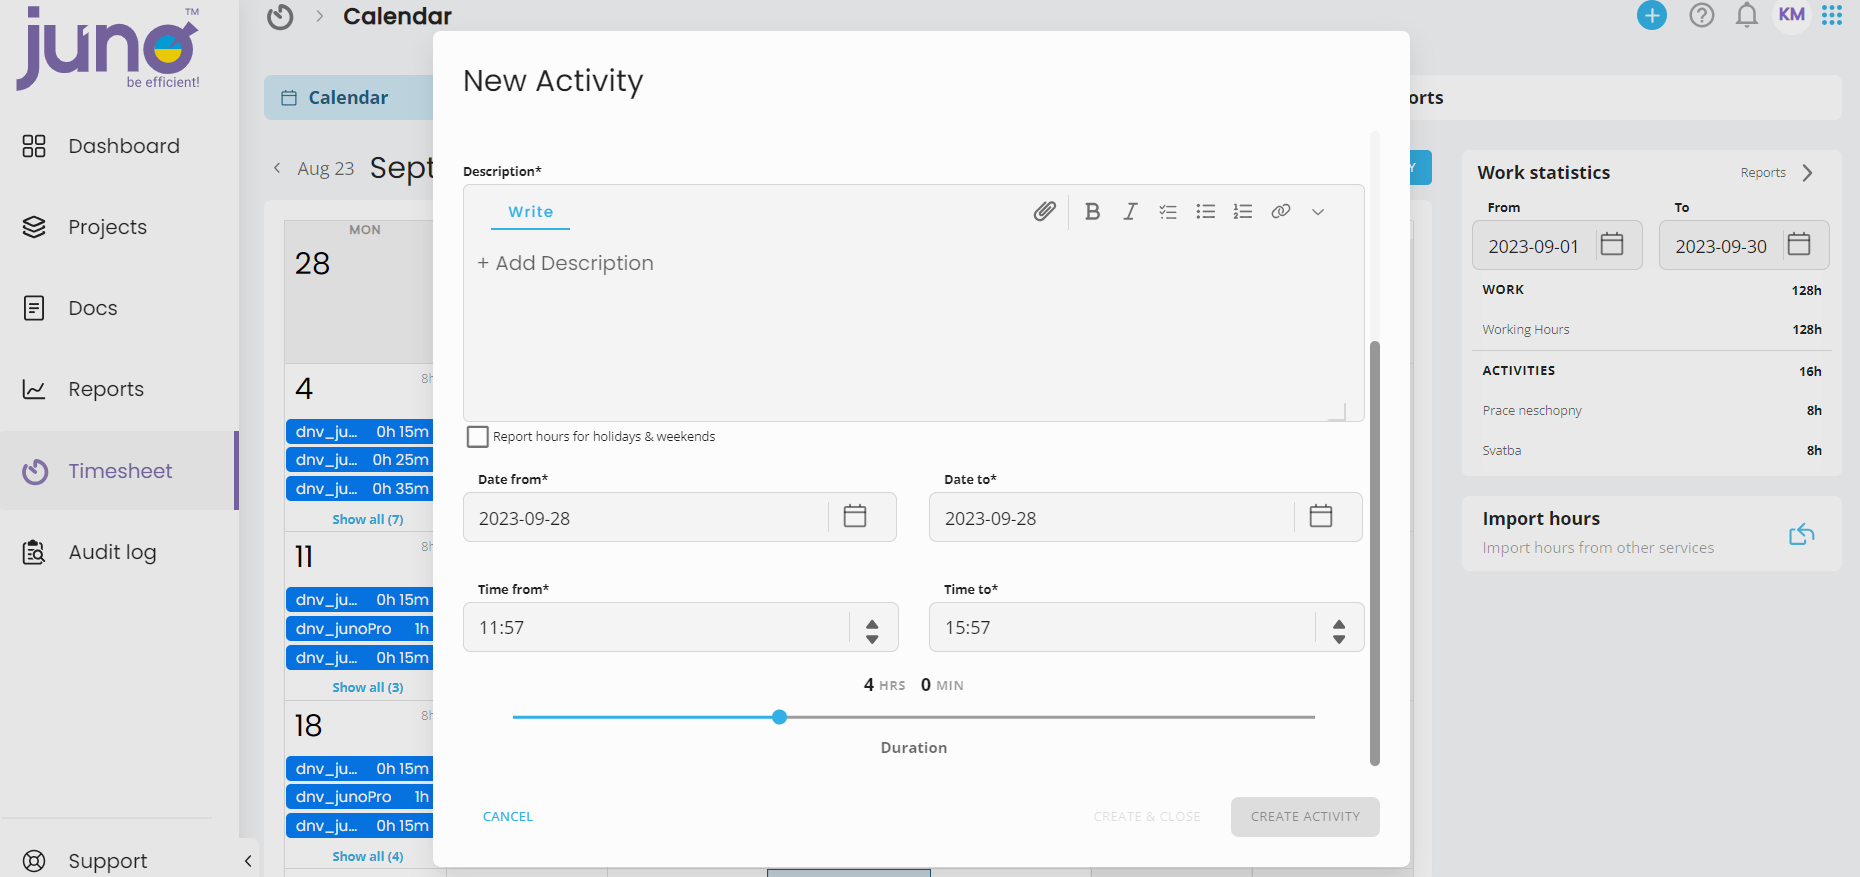Open Reports in the sidebar
This screenshot has height=877, width=1860.
point(119,389)
